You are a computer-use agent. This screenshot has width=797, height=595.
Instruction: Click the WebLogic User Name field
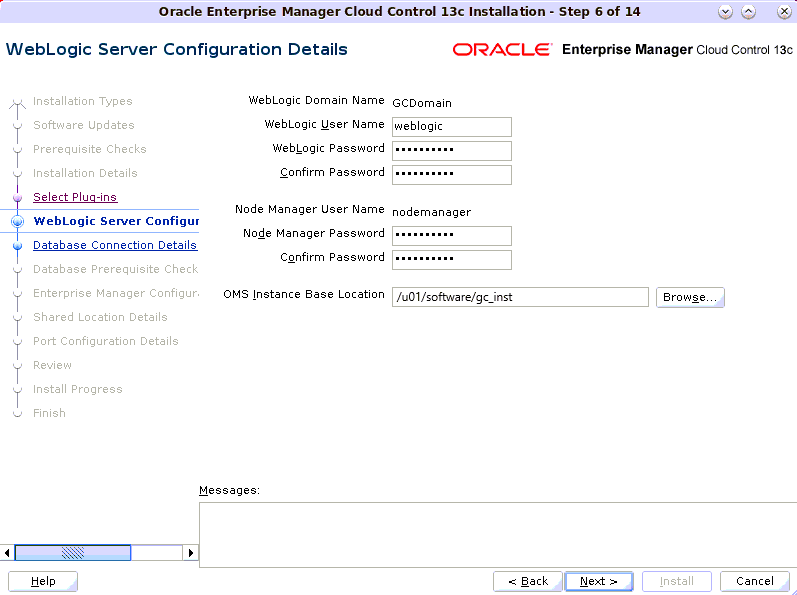451,127
